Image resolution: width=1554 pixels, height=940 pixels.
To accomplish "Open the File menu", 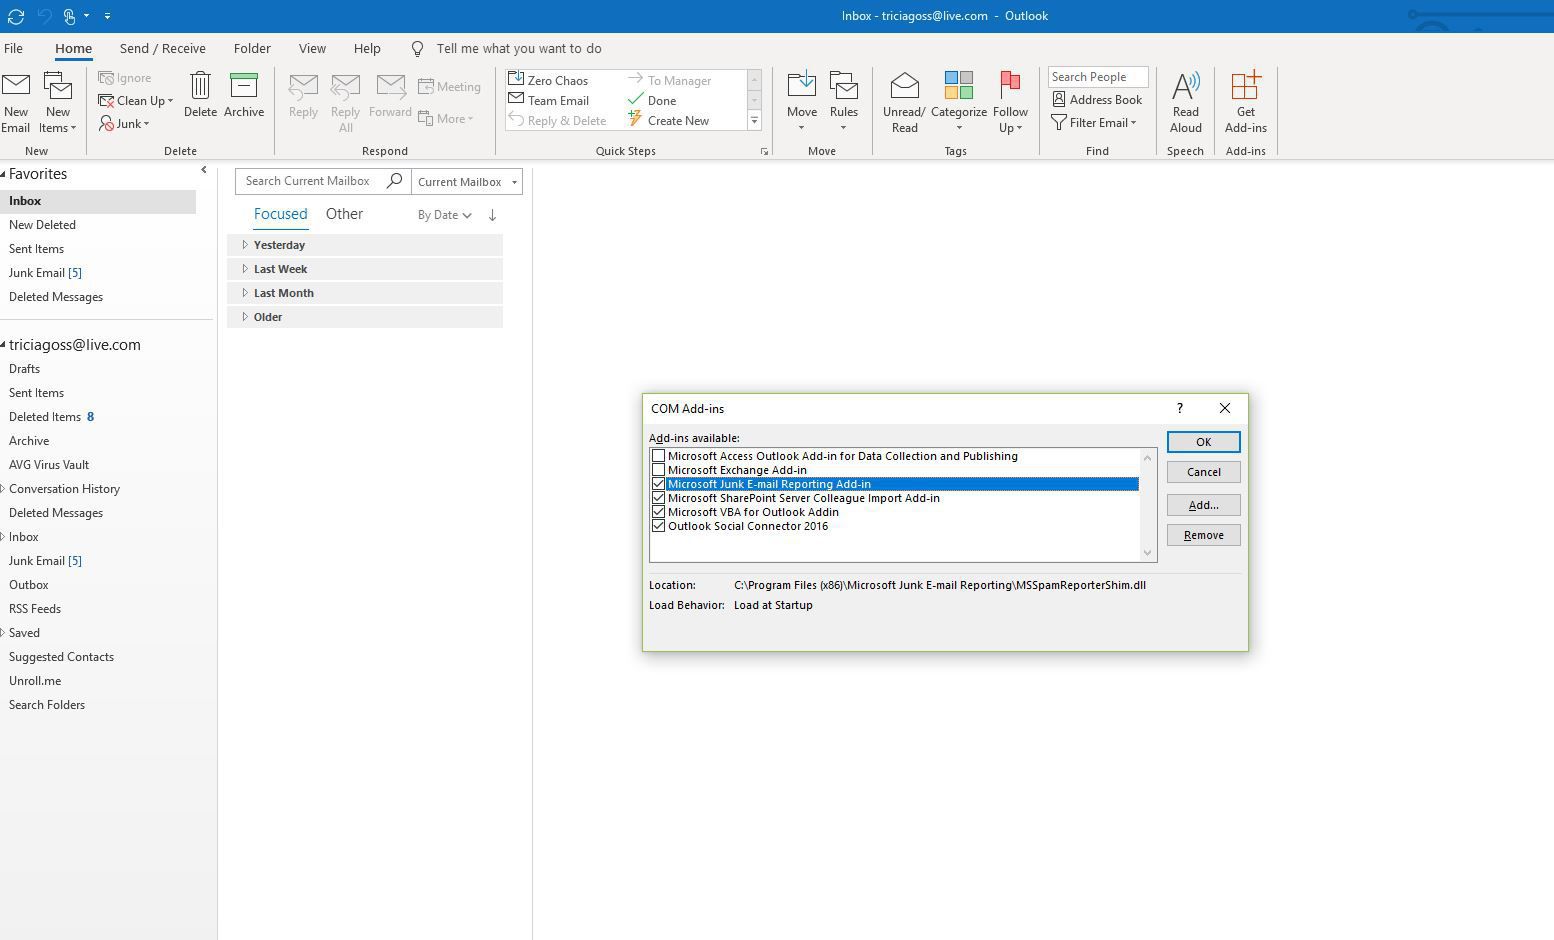I will click(13, 48).
